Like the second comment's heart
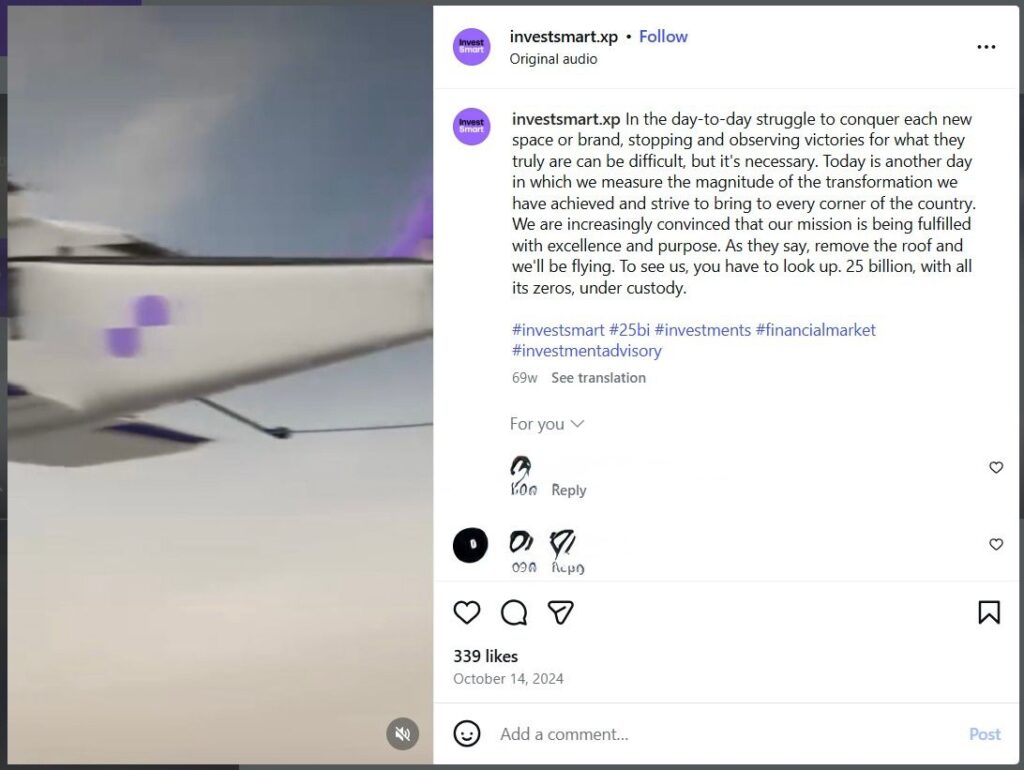Viewport: 1024px width, 770px height. click(996, 544)
